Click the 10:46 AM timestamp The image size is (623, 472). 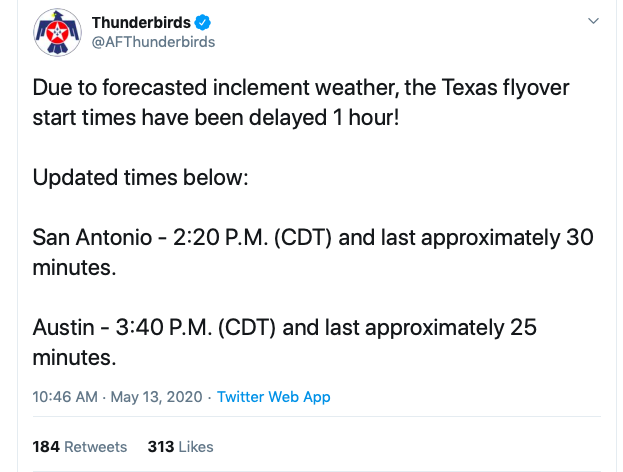pos(65,397)
